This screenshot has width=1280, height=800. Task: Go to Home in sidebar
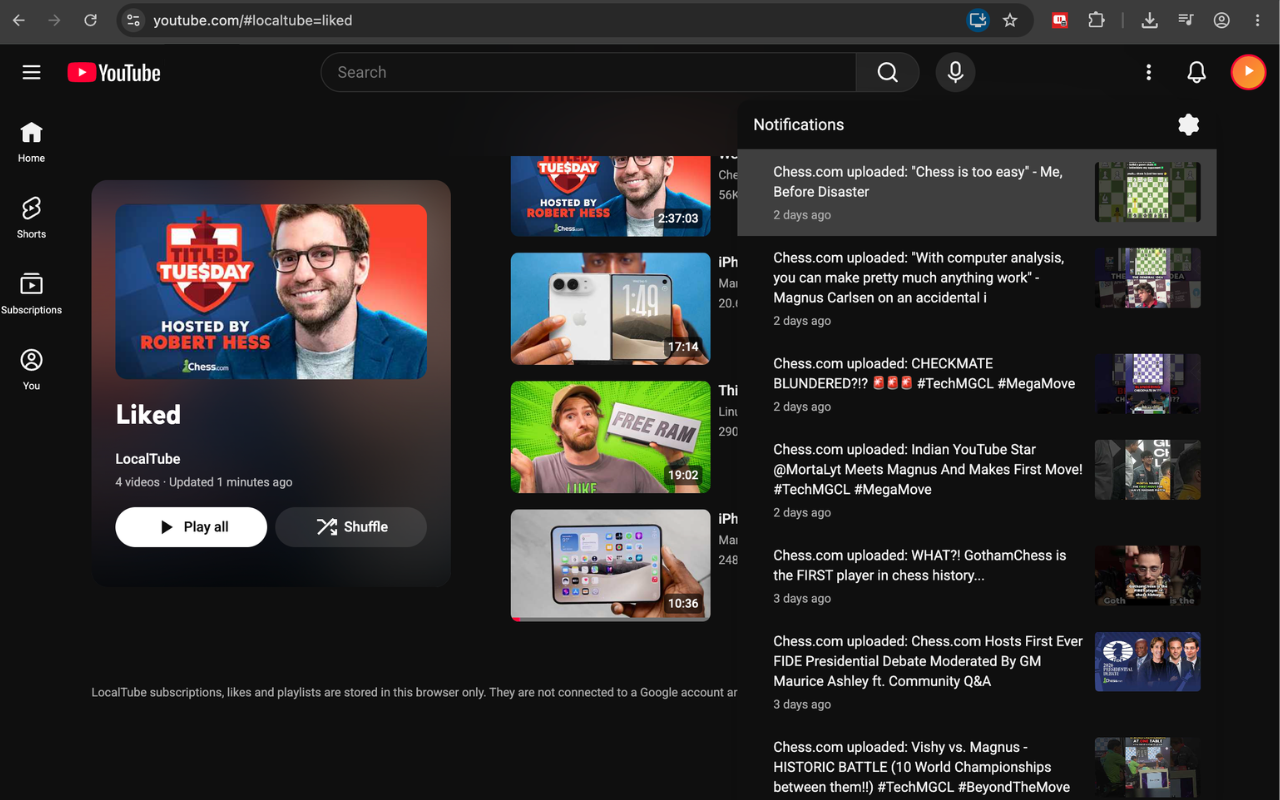(31, 142)
